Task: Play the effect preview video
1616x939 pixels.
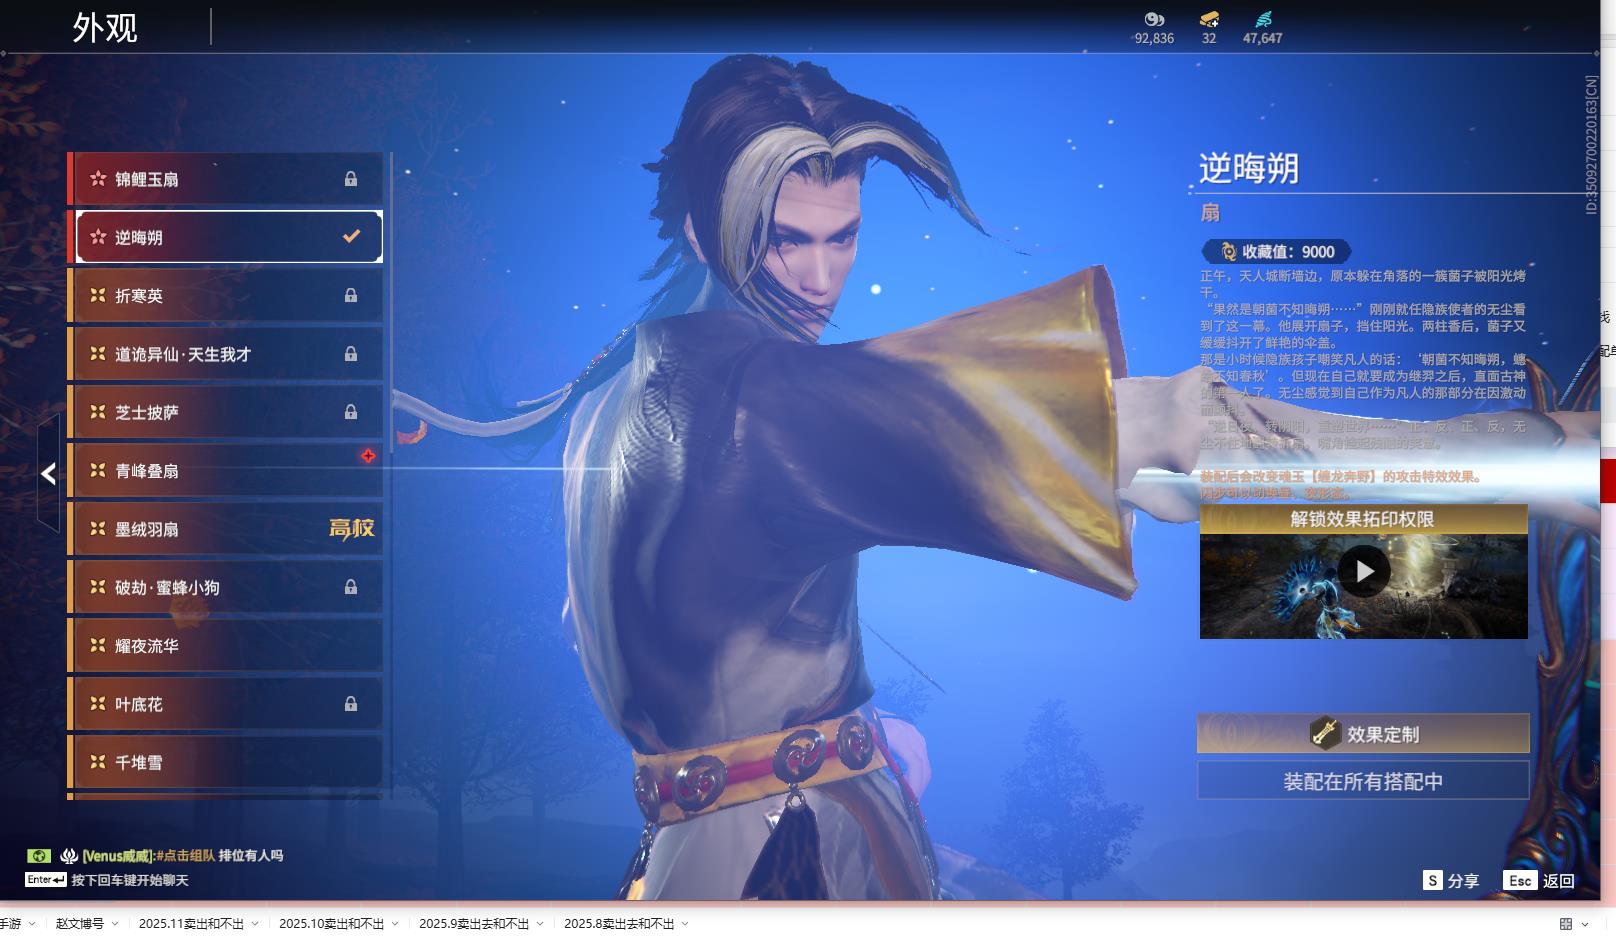Action: 1364,571
